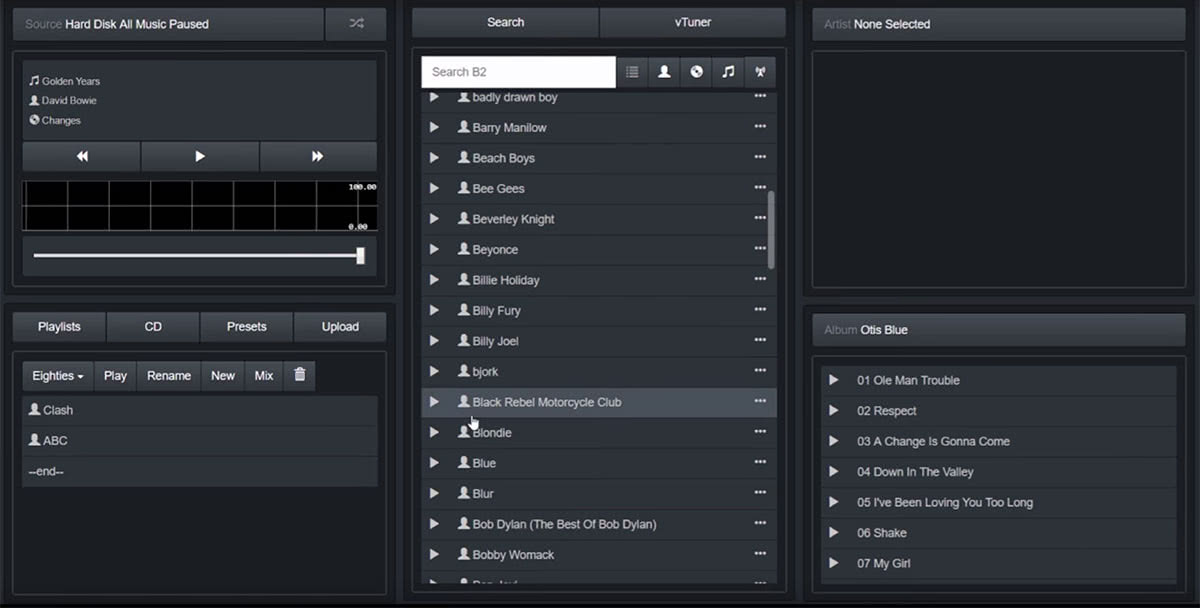This screenshot has width=1200, height=608.
Task: Skip to next track button
Action: coord(318,156)
